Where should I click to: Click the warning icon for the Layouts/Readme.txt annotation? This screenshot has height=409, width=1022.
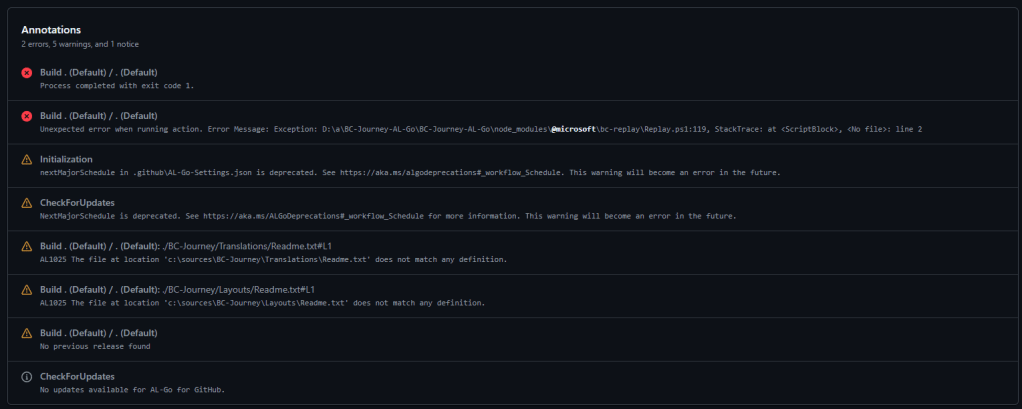(26, 289)
